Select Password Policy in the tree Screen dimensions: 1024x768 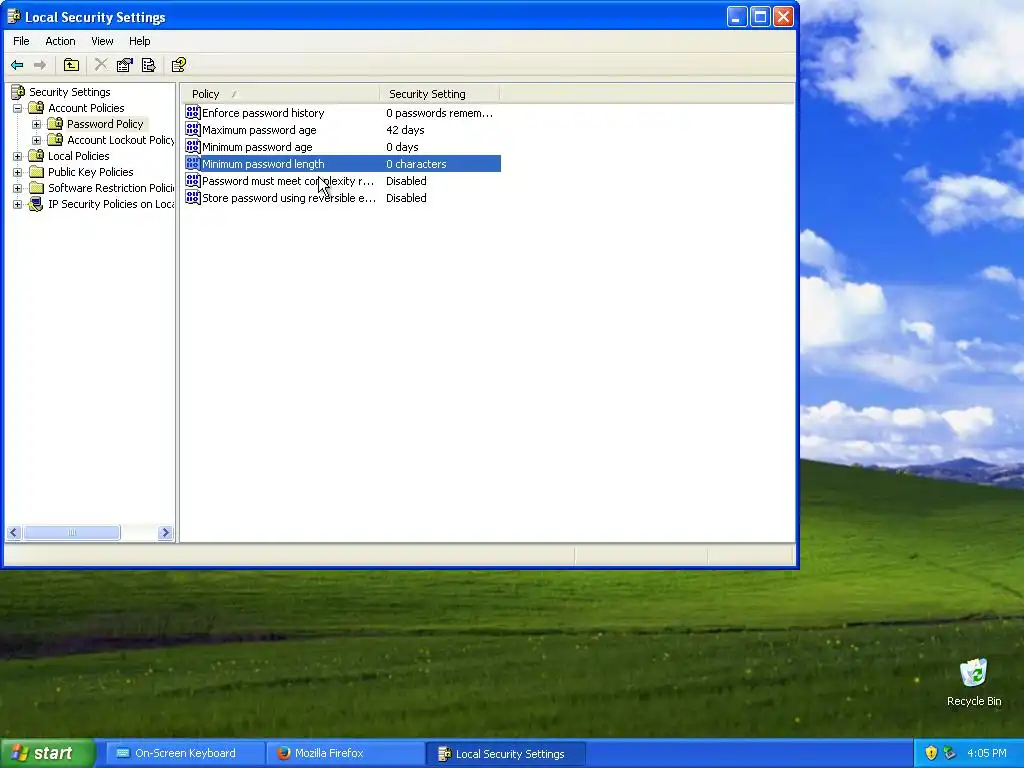(104, 124)
